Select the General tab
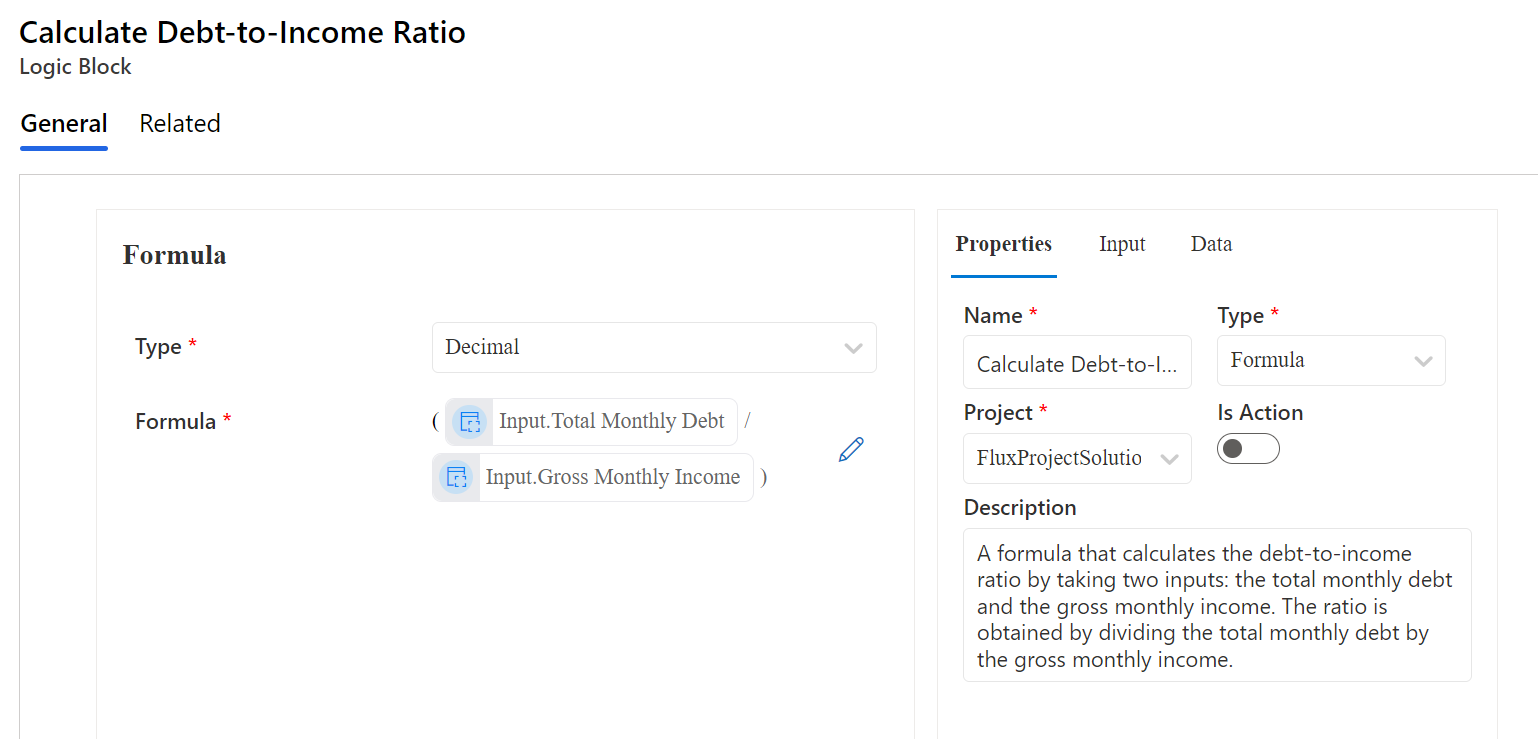Screen dimensions: 1538x739 click(x=64, y=124)
